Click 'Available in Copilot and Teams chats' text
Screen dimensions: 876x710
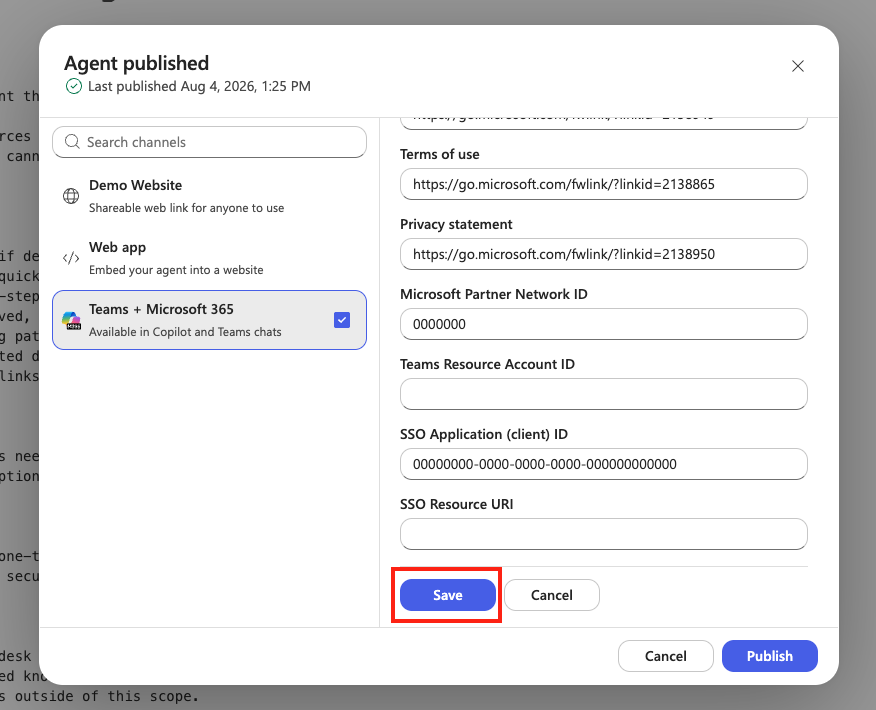tap(185, 332)
